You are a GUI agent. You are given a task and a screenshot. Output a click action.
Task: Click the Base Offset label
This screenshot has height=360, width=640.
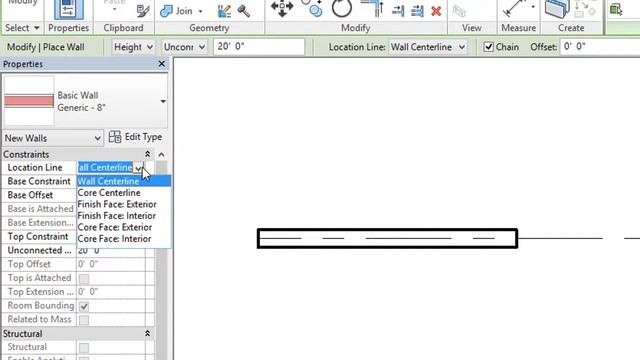click(30, 195)
